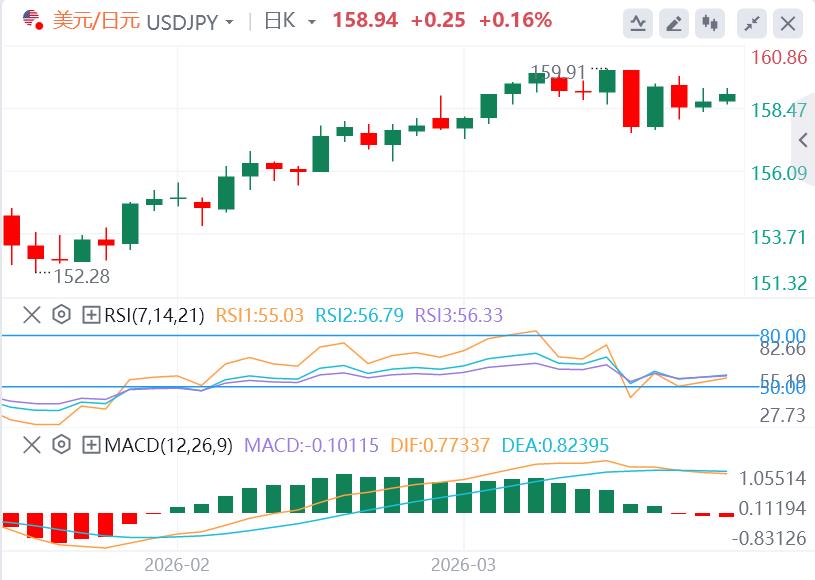Image resolution: width=815 pixels, height=580 pixels.
Task: Click the US flag currency icon
Action: click(32, 20)
